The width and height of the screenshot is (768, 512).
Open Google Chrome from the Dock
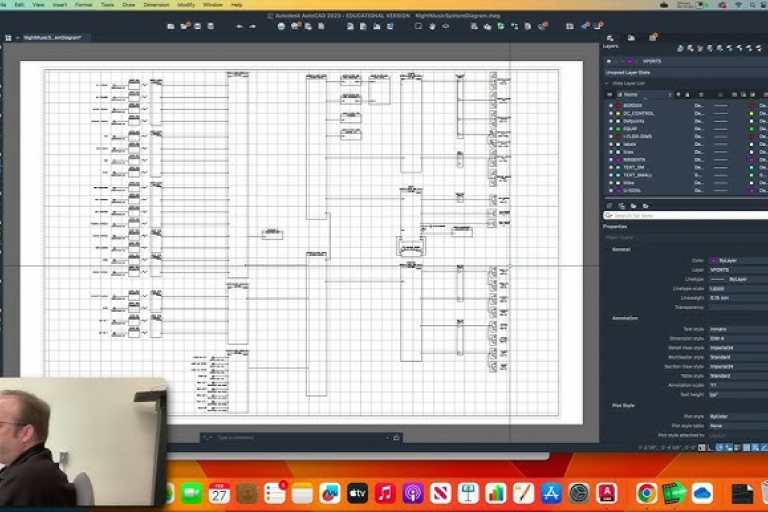(647, 493)
